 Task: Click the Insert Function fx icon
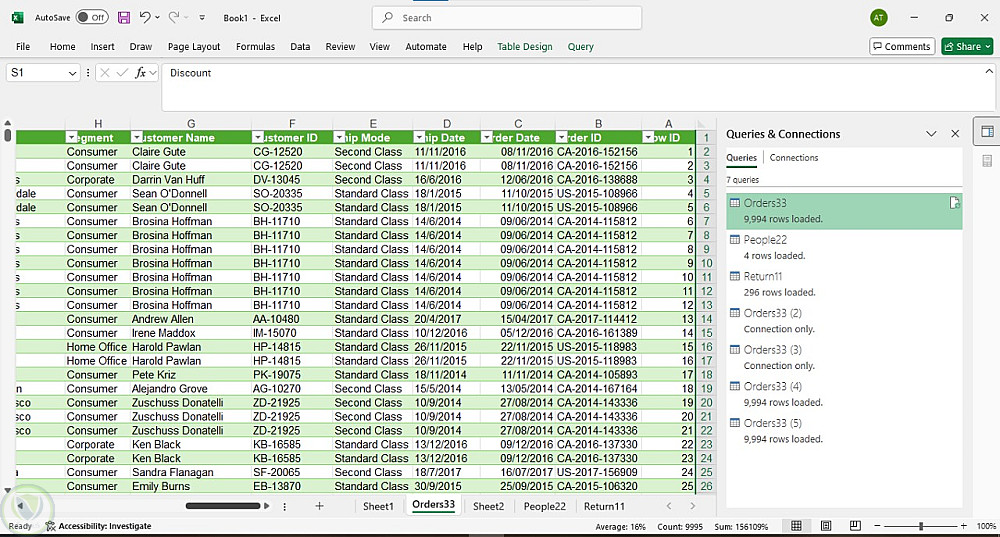pos(141,73)
